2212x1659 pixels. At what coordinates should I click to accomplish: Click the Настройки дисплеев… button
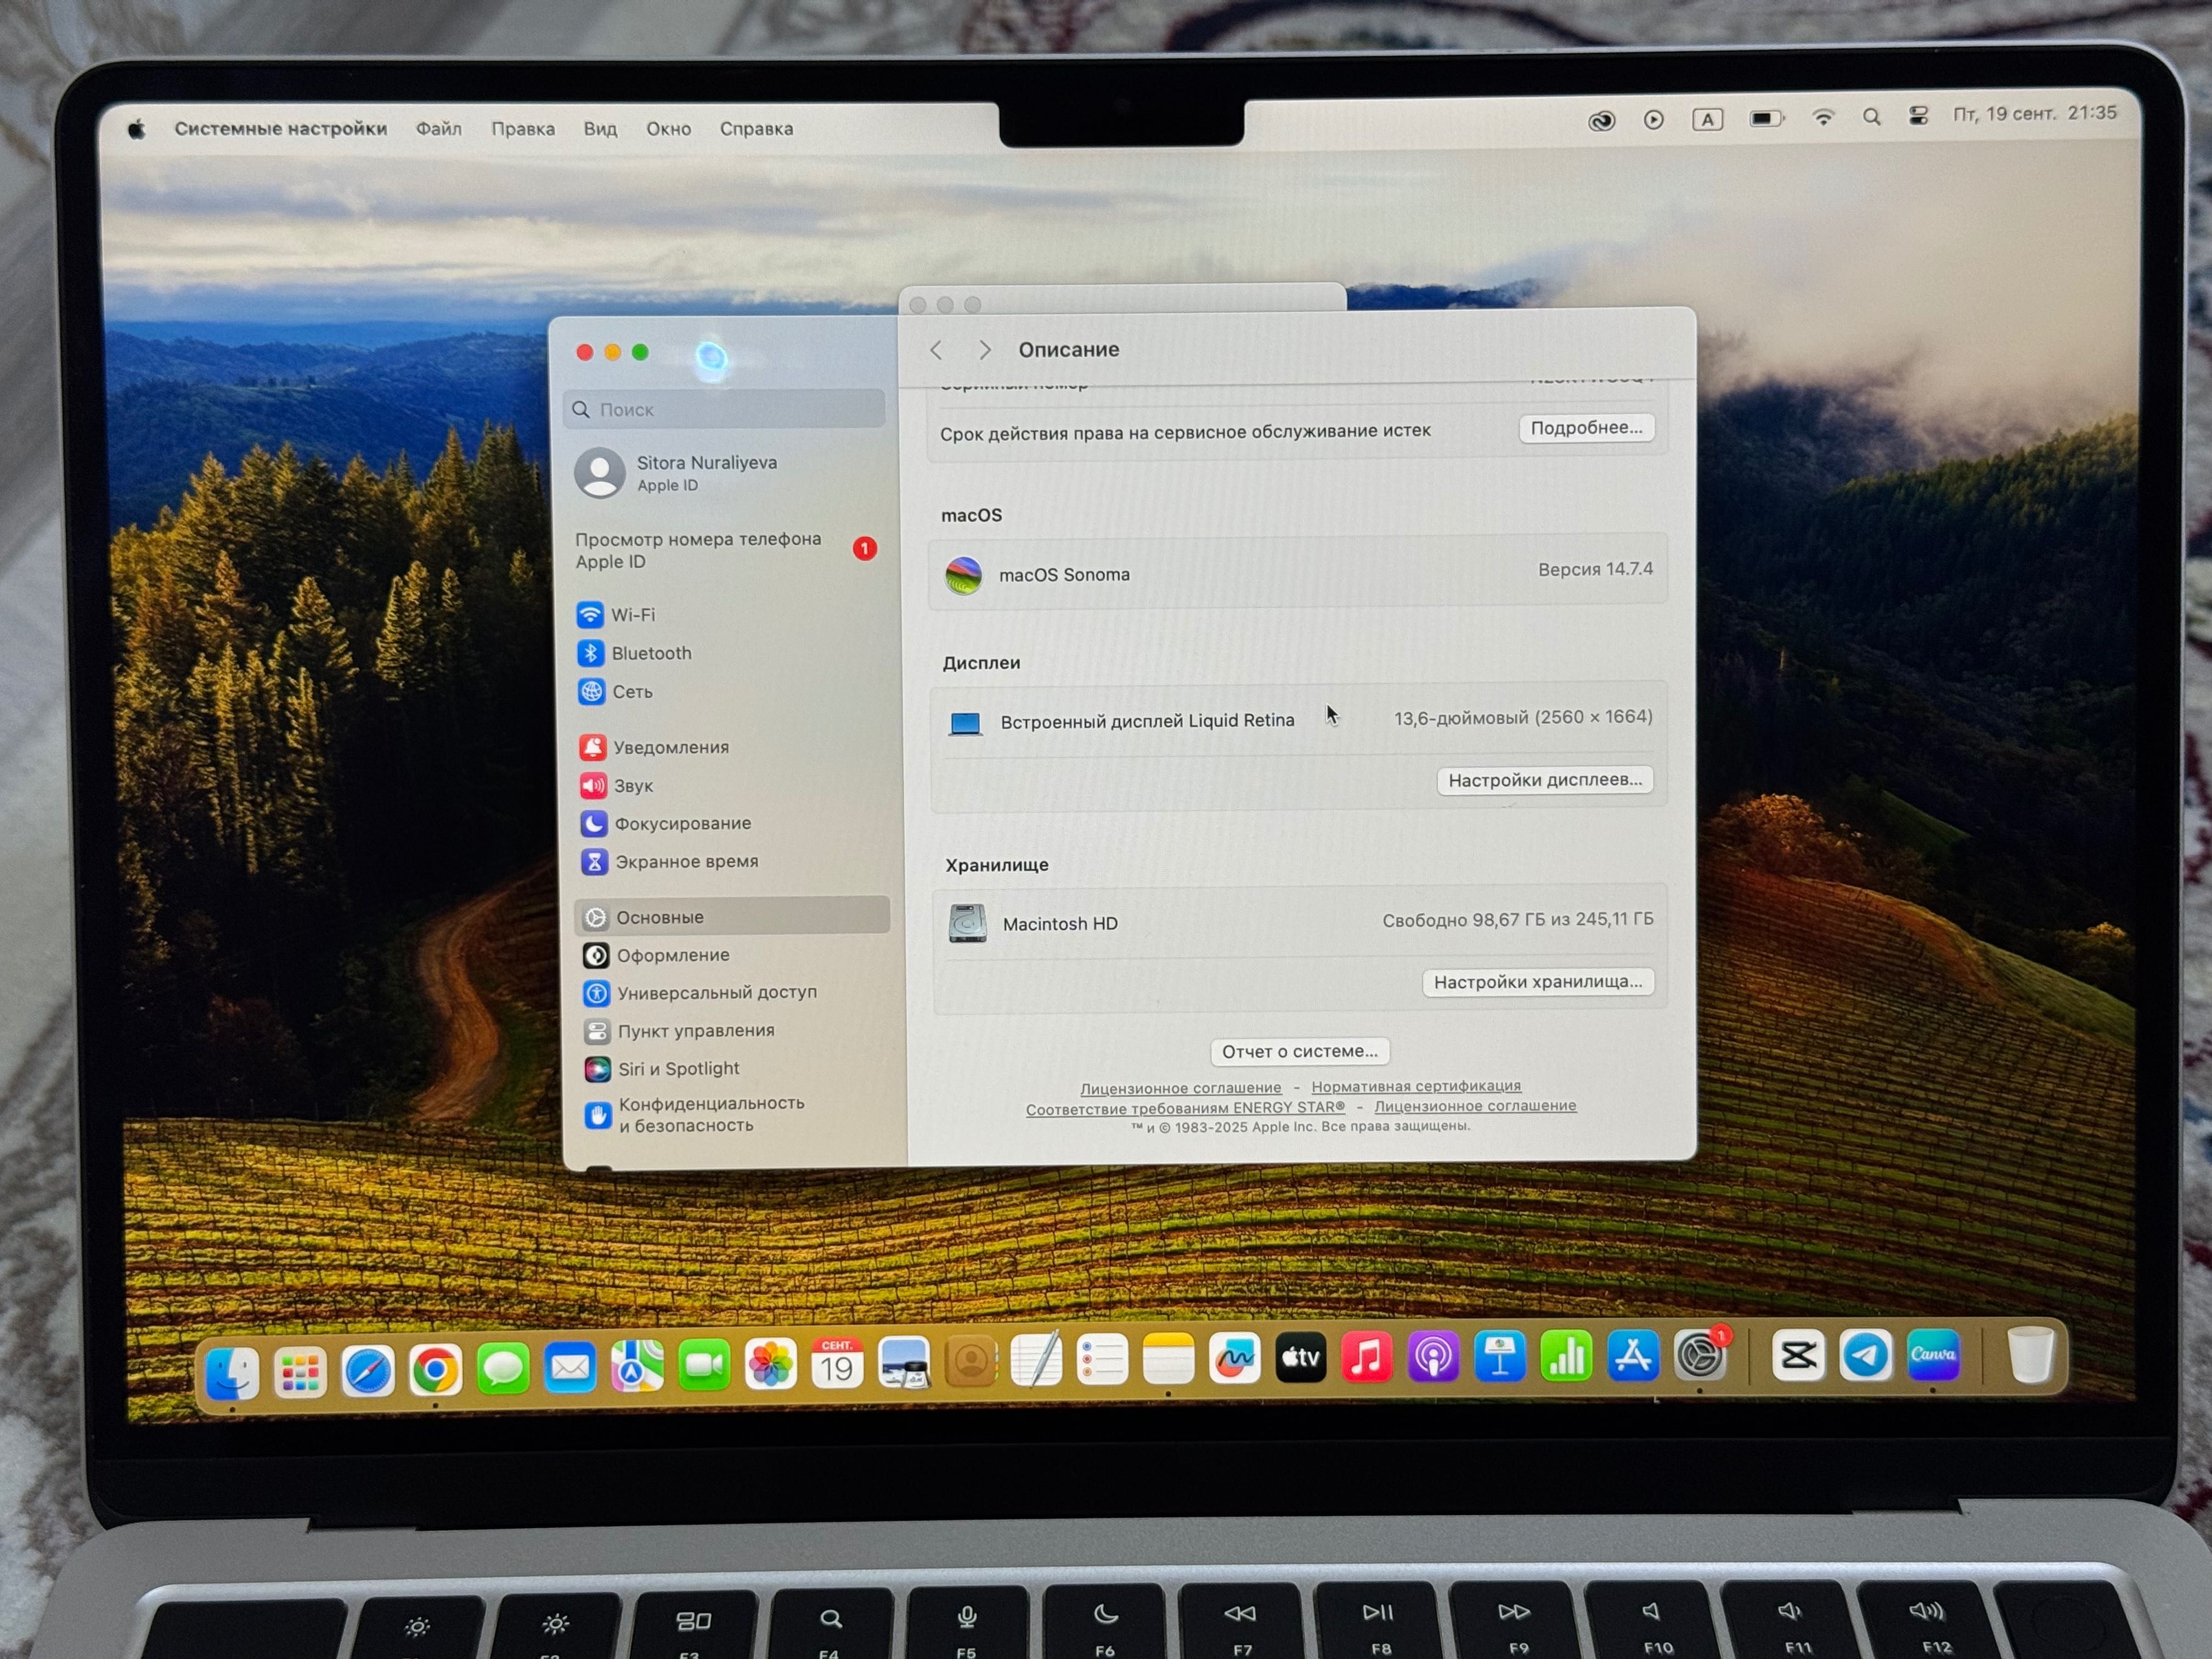(1545, 780)
